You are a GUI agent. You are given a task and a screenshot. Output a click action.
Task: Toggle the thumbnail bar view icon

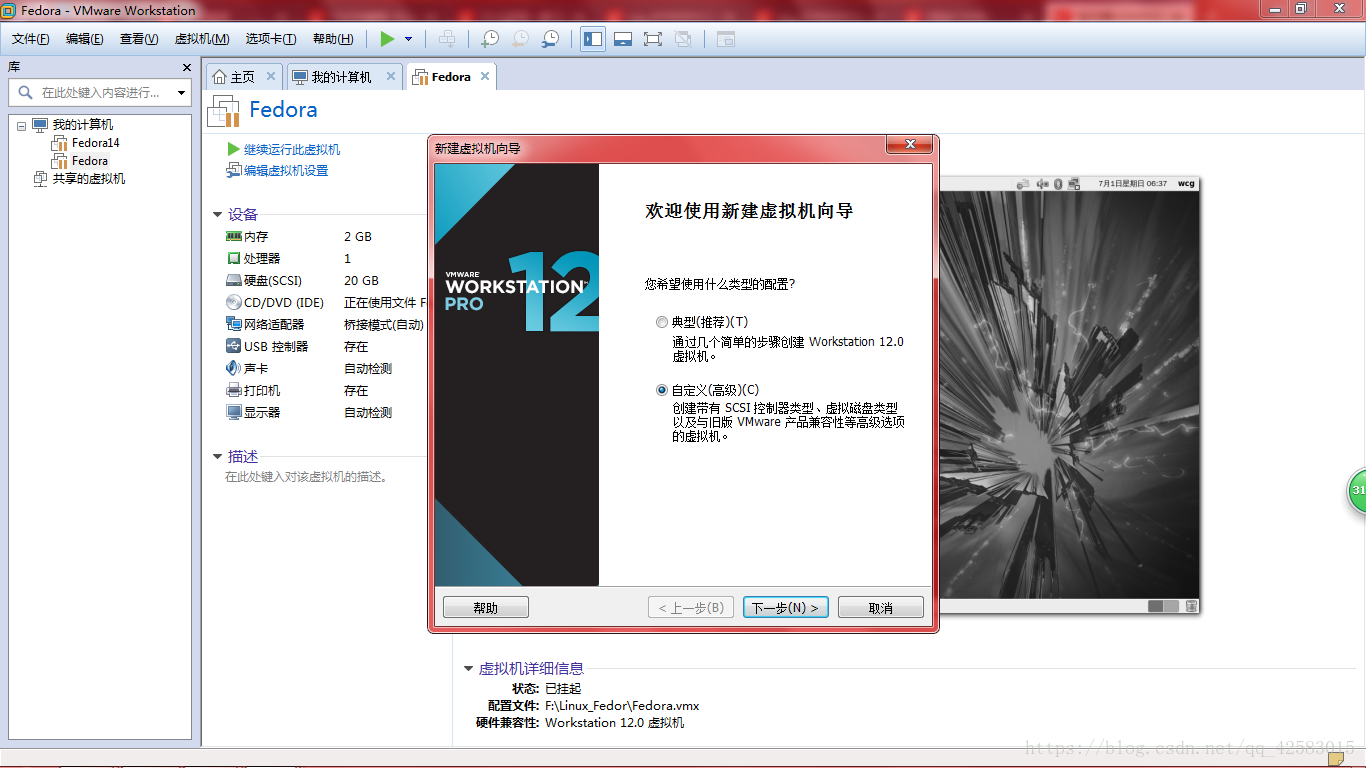[x=623, y=39]
